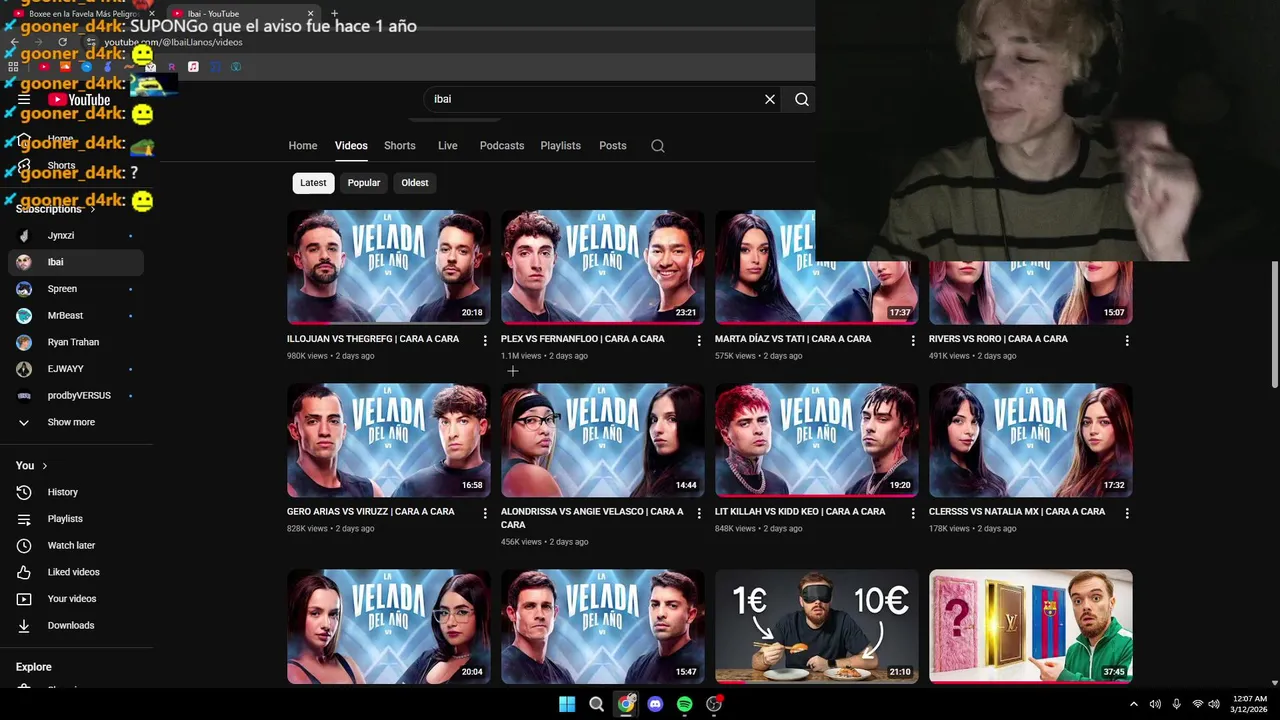Open History in the sidebar
The width and height of the screenshot is (1280, 720).
(76, 492)
